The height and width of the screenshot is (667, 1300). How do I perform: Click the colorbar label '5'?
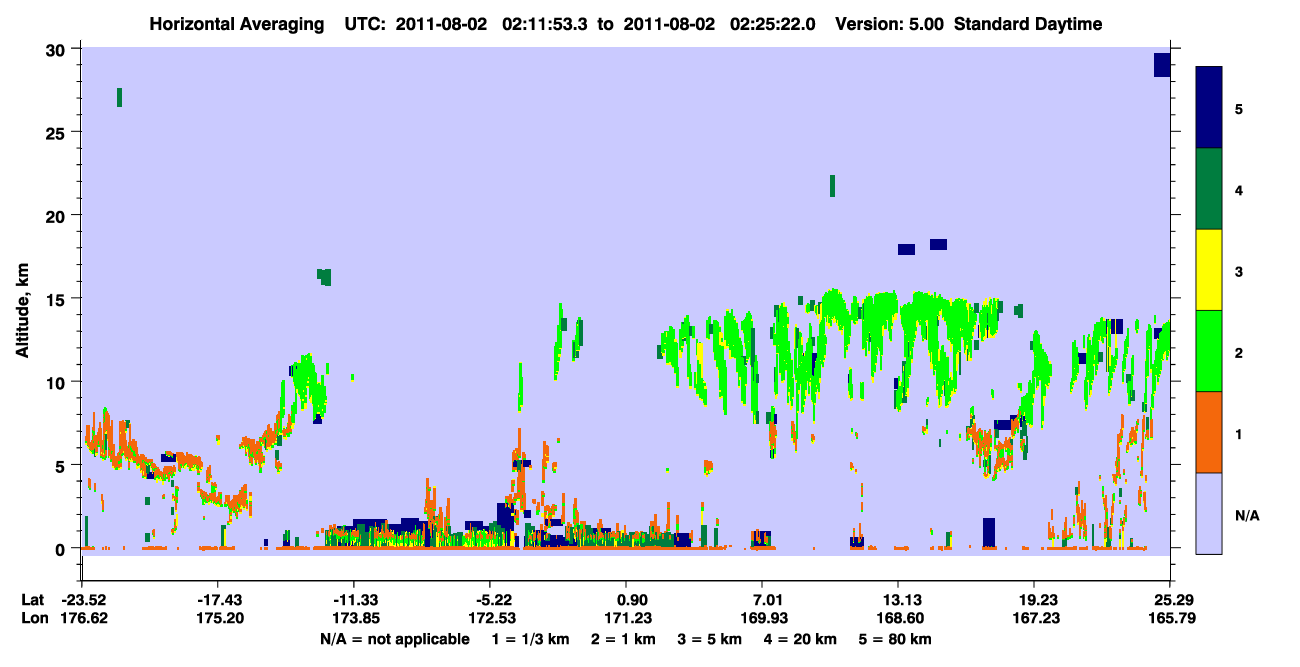pyautogui.click(x=1238, y=108)
